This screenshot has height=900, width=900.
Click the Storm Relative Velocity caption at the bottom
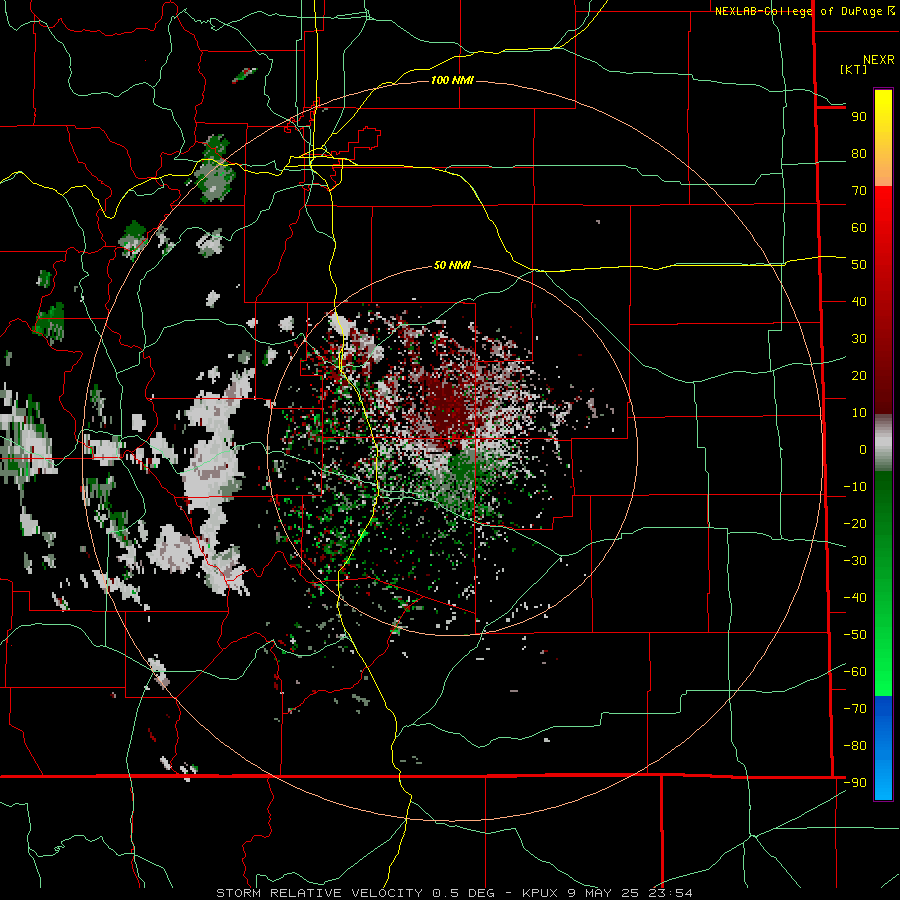tap(454, 893)
